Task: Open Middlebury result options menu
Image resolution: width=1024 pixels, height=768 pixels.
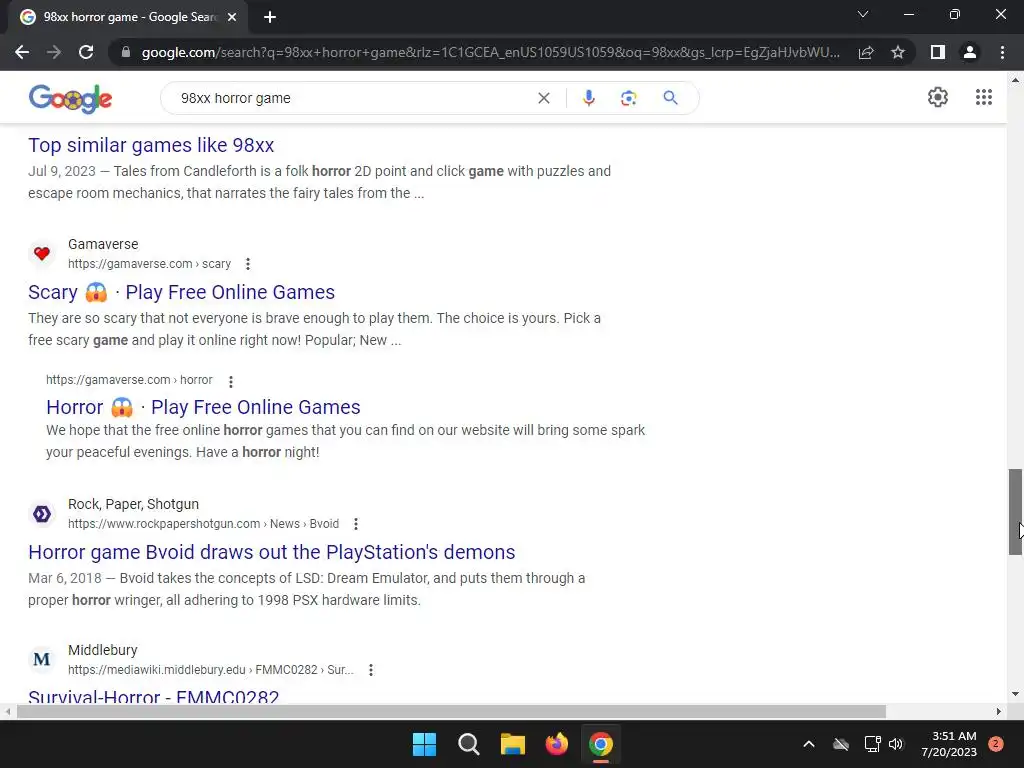Action: [371, 670]
